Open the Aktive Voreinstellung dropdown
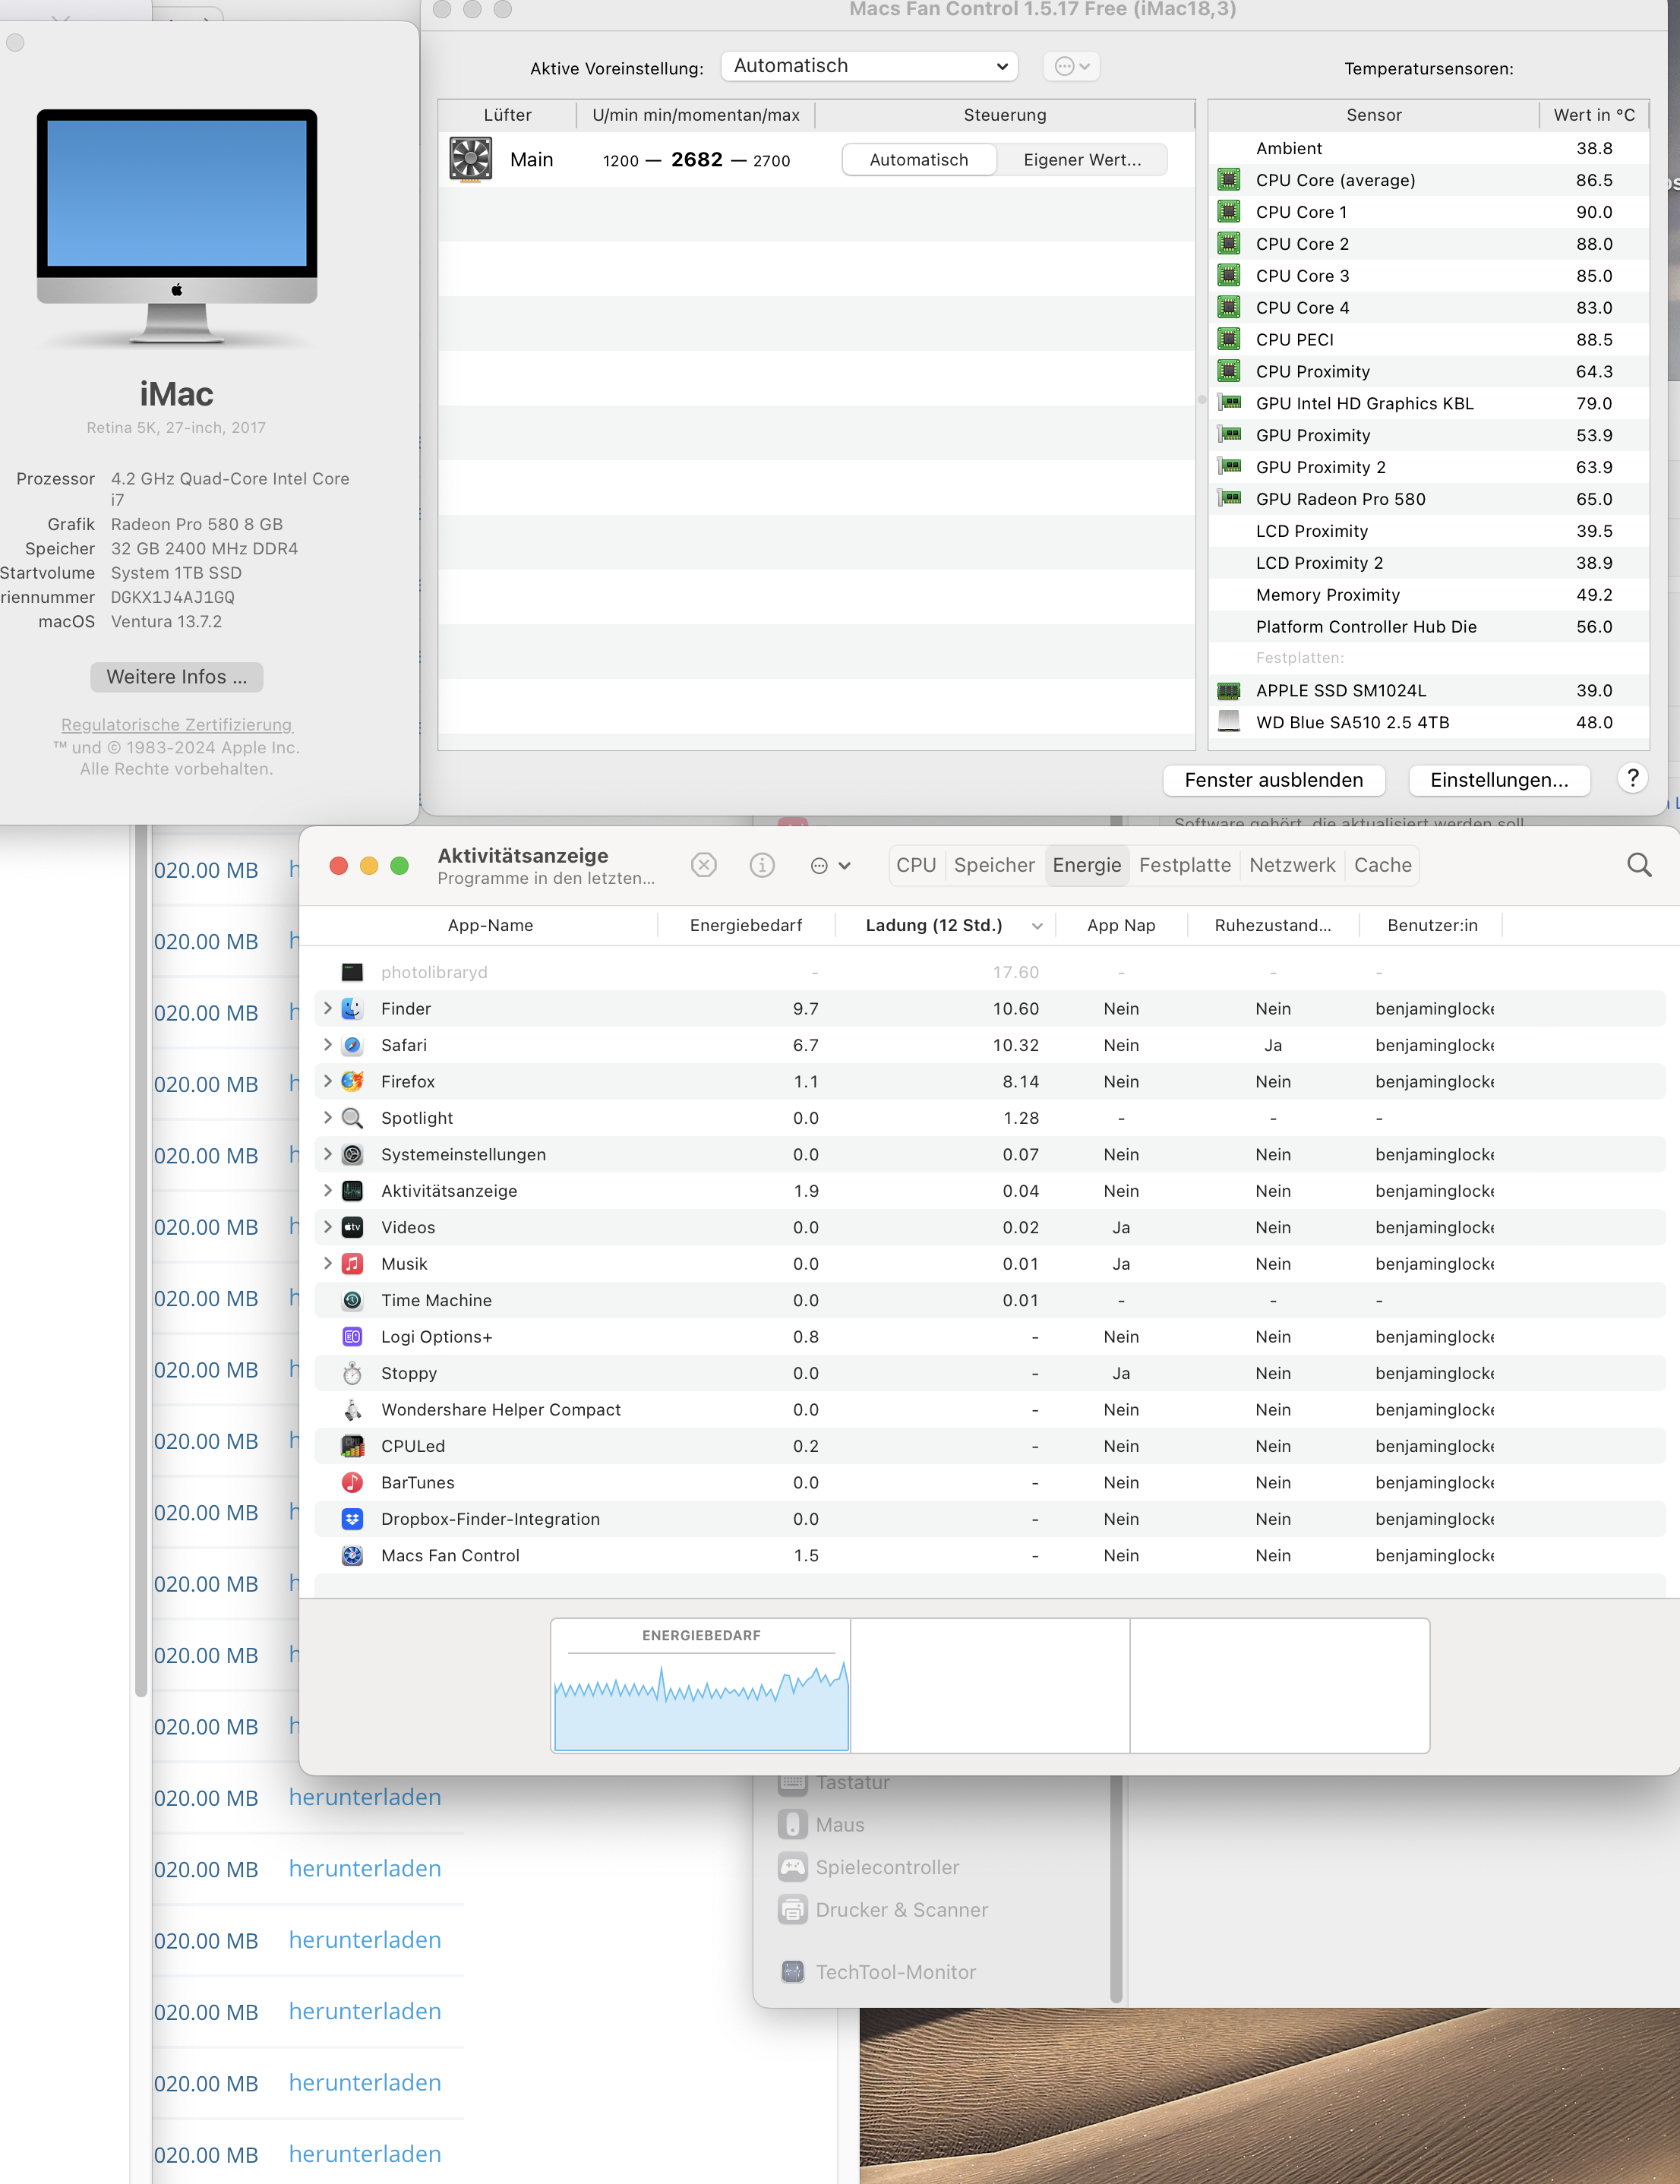1680x2184 pixels. coord(868,66)
